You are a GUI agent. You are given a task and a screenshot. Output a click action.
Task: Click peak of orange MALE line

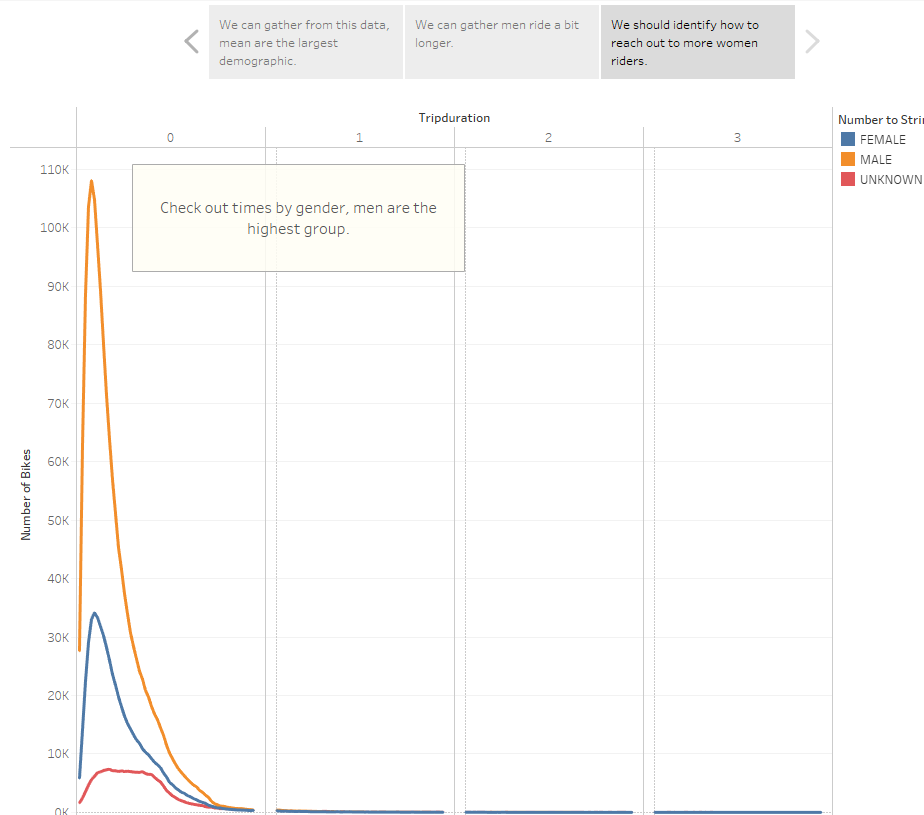click(91, 182)
